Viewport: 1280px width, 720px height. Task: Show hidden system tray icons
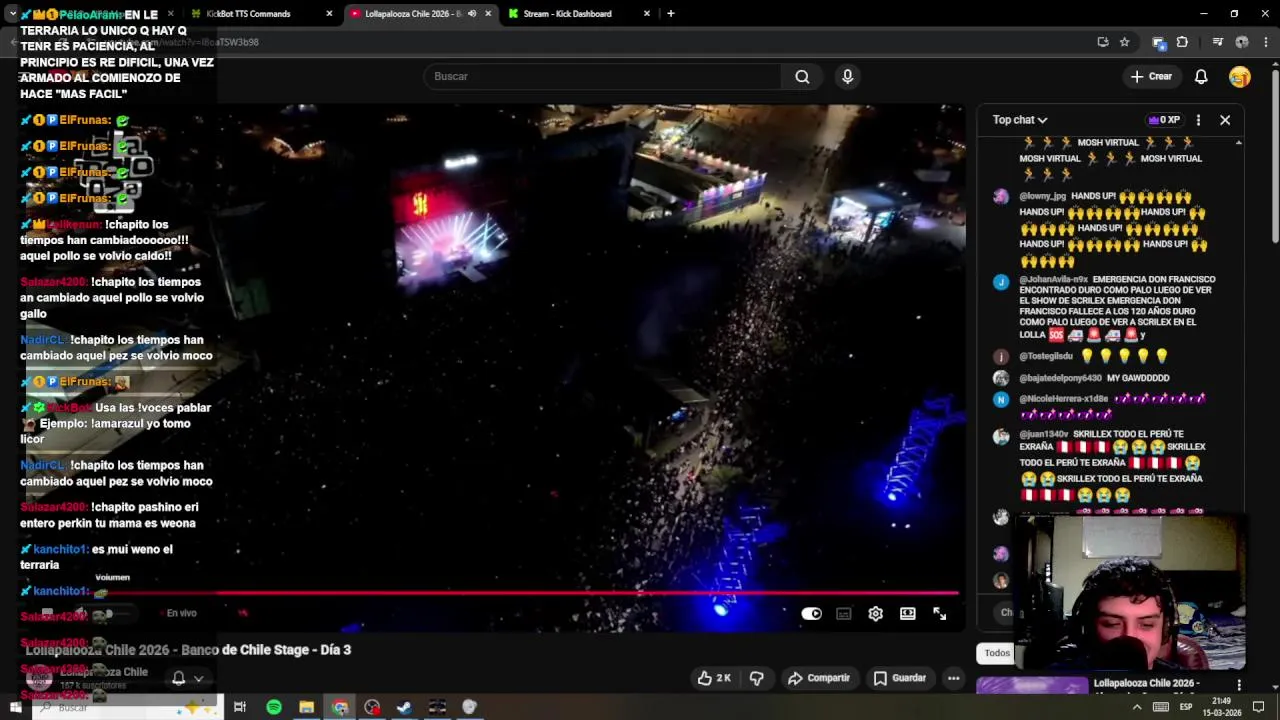point(1137,708)
